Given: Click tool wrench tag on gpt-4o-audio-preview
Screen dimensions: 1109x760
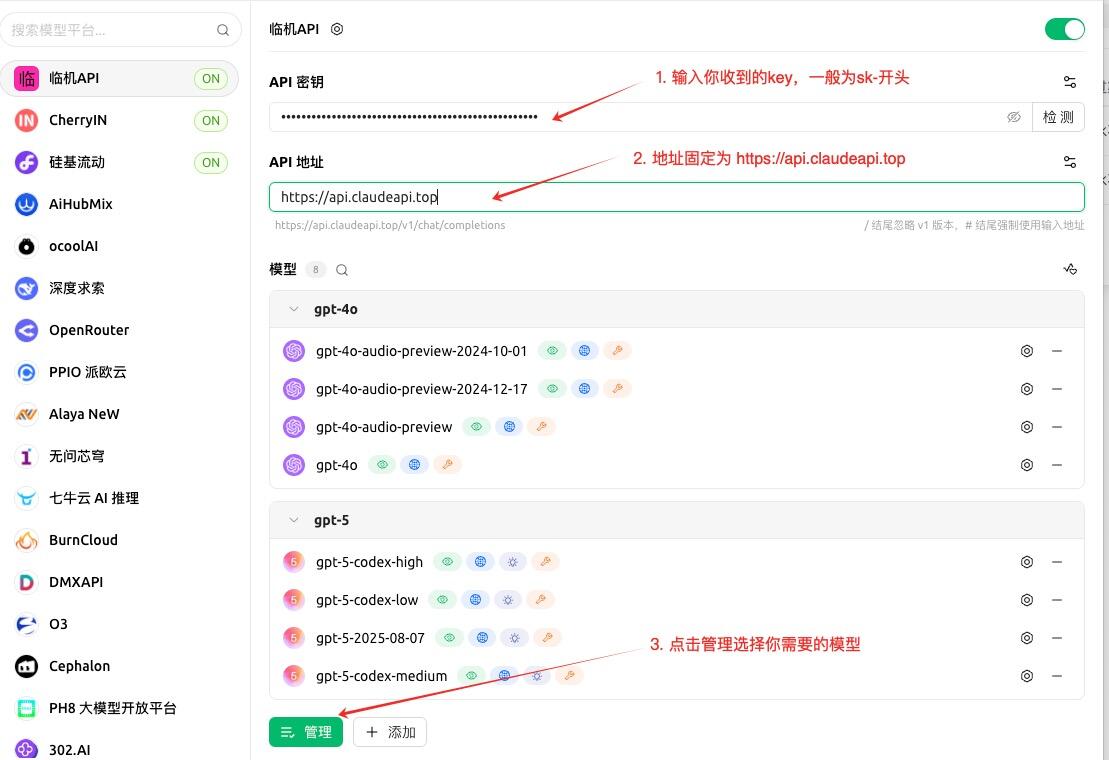Looking at the screenshot, I should pos(541,427).
